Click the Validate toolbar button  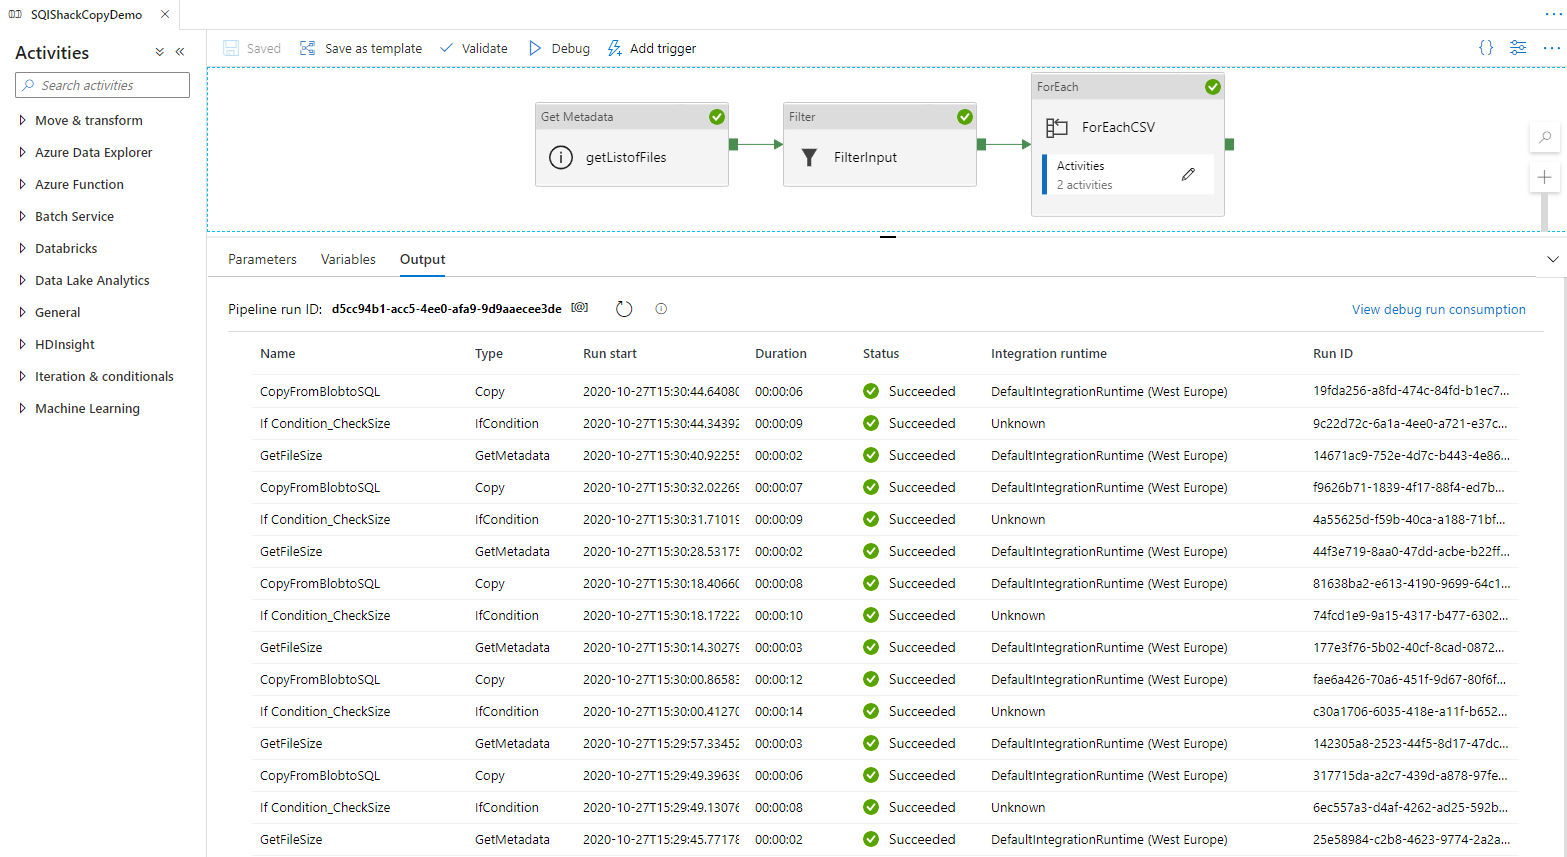(474, 48)
